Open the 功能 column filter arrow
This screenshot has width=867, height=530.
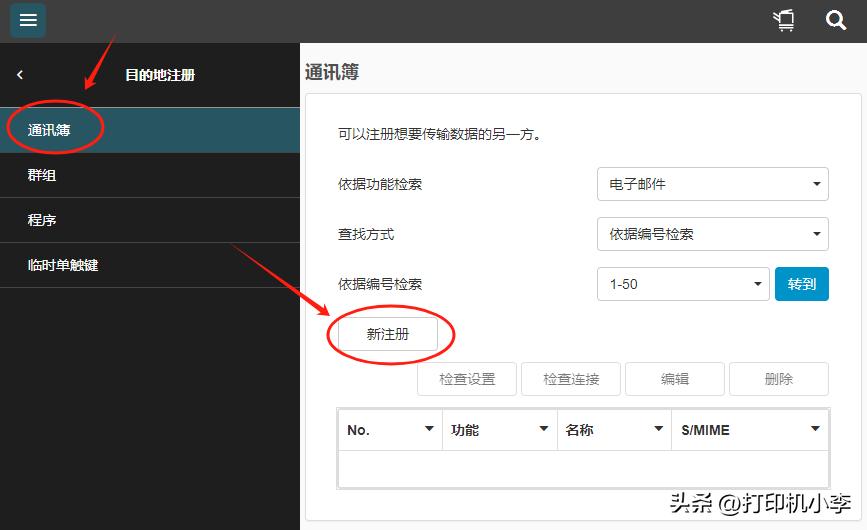[544, 429]
